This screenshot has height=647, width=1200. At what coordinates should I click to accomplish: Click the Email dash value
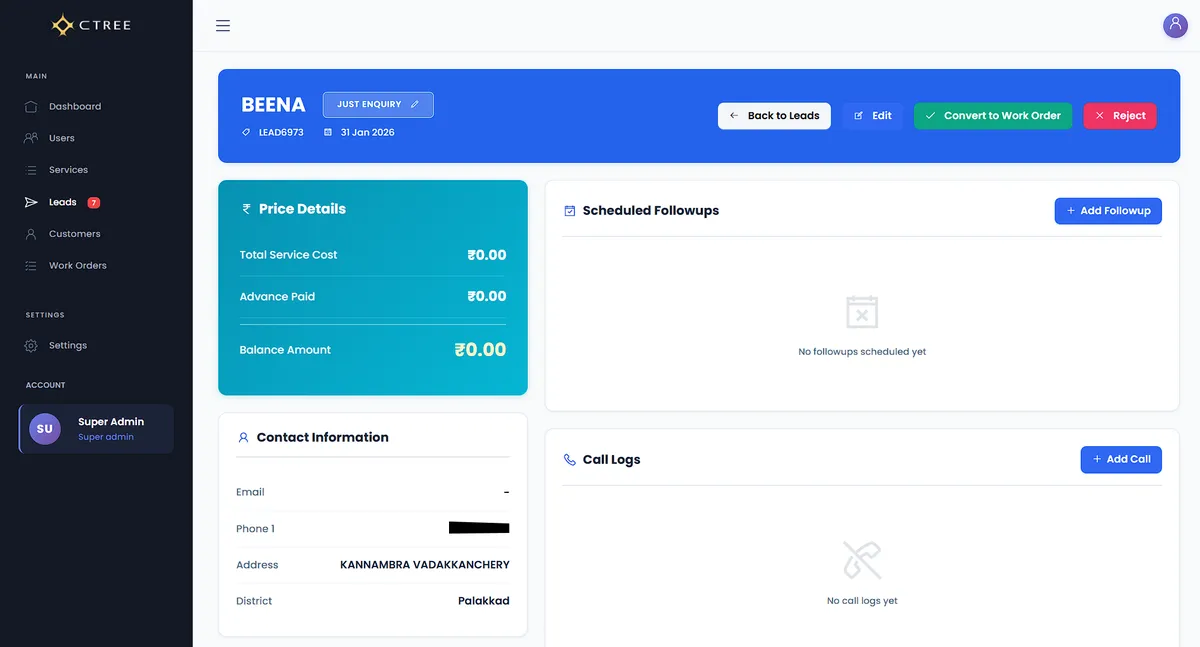click(506, 492)
